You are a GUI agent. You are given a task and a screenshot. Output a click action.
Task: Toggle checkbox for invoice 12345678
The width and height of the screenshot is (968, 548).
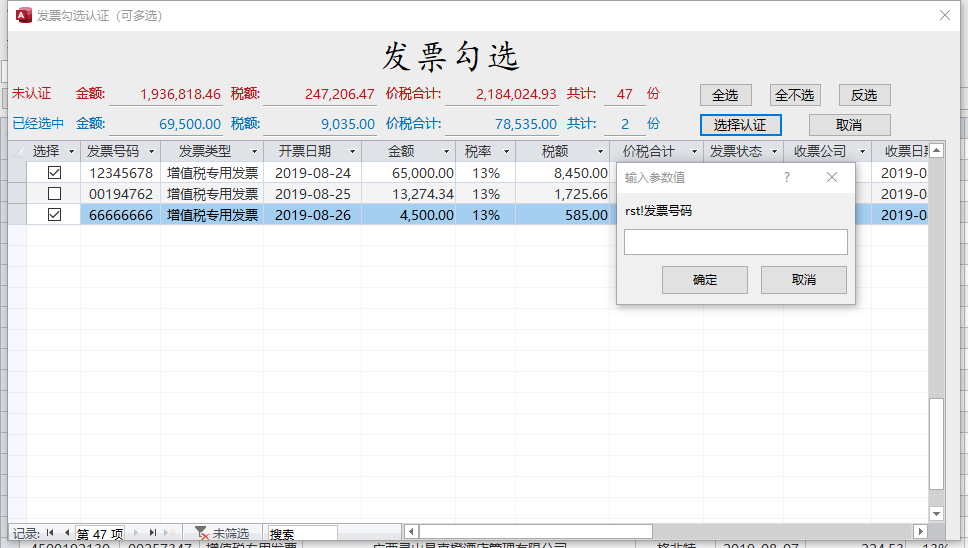pos(54,173)
